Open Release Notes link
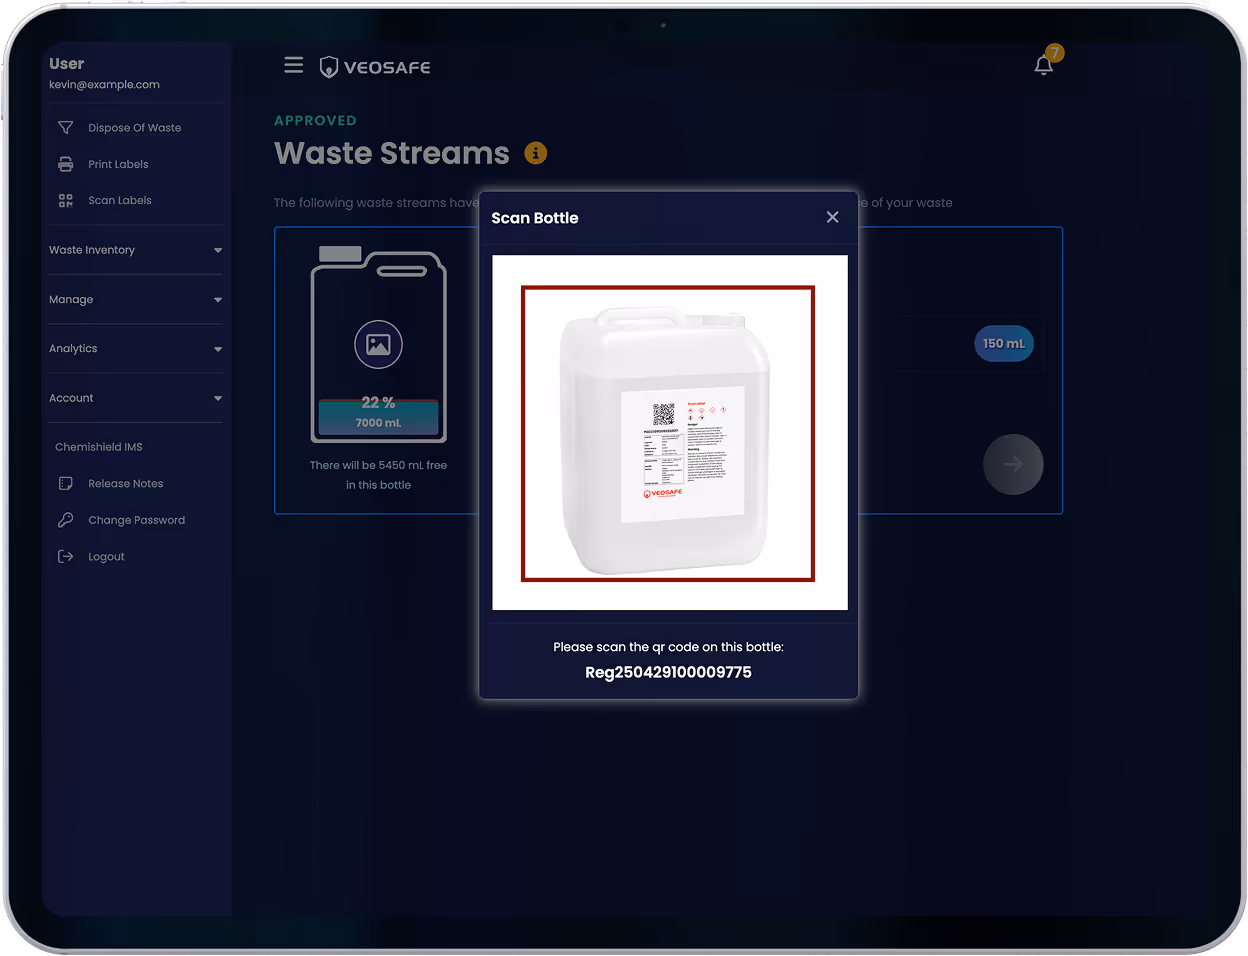Image resolution: width=1248 pixels, height=956 pixels. coord(126,484)
